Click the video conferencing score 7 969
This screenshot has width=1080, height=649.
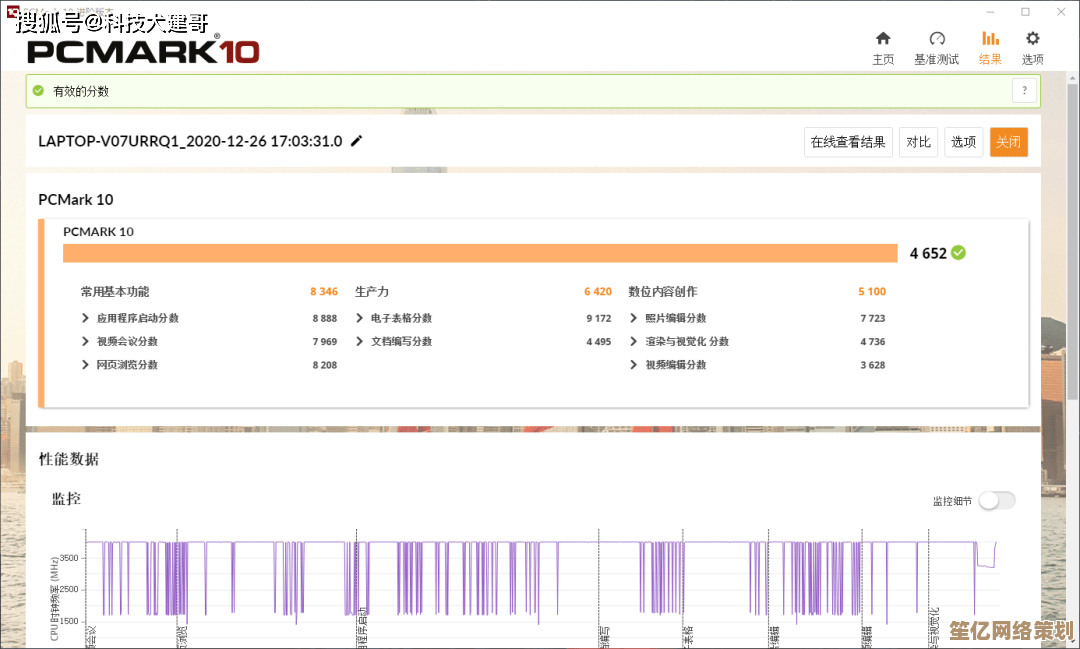click(324, 342)
